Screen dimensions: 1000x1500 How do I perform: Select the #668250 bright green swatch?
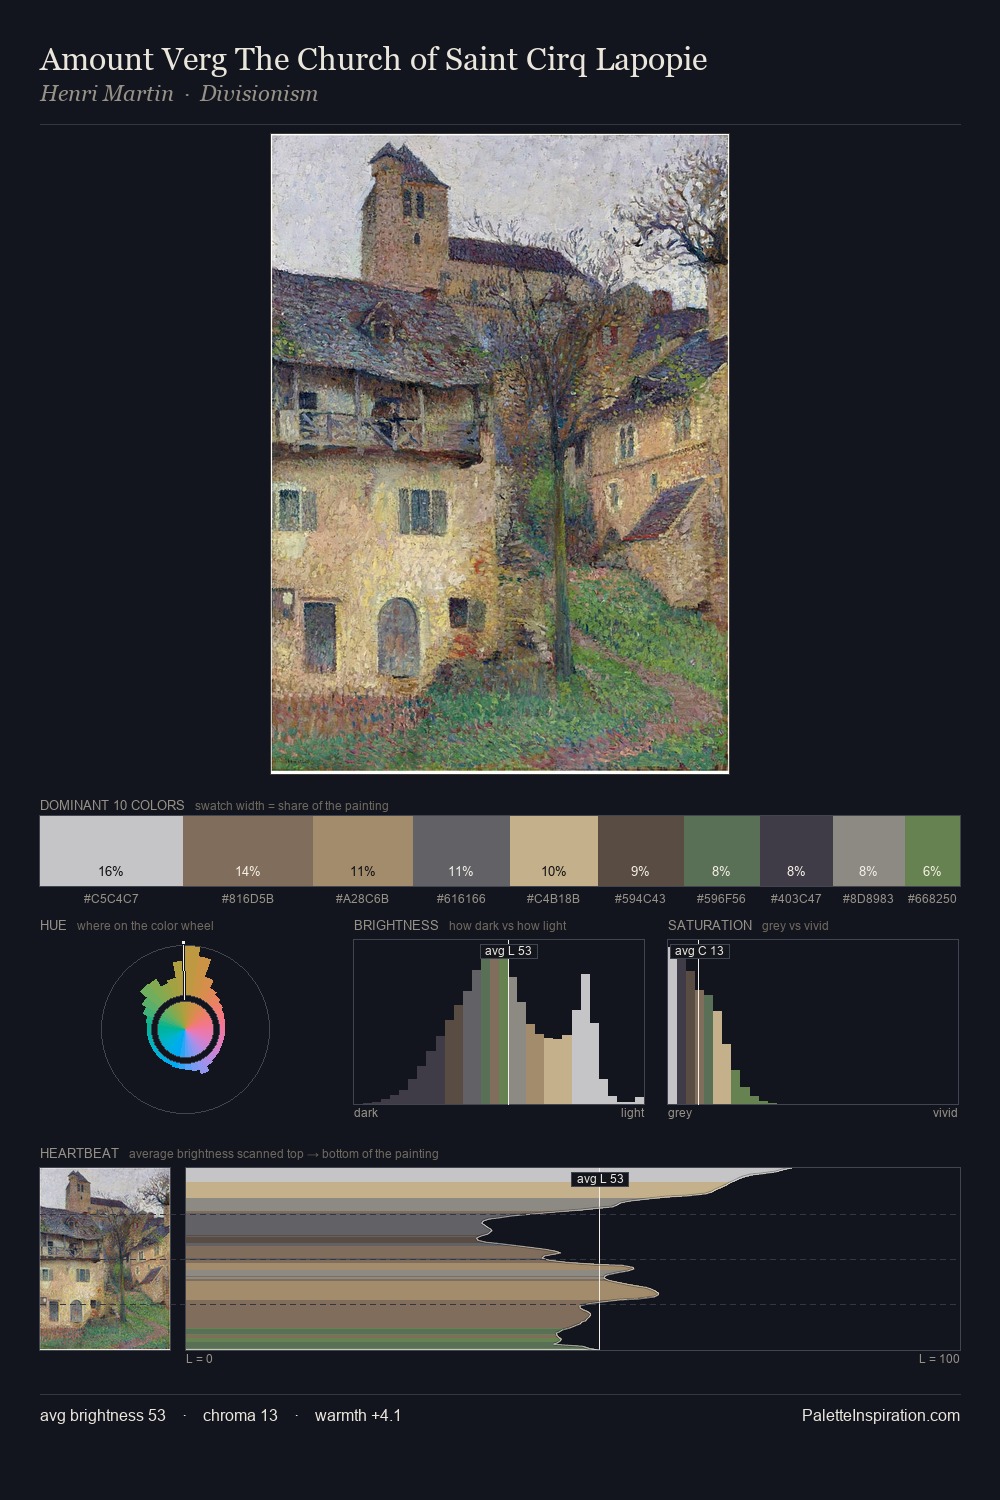click(x=932, y=851)
